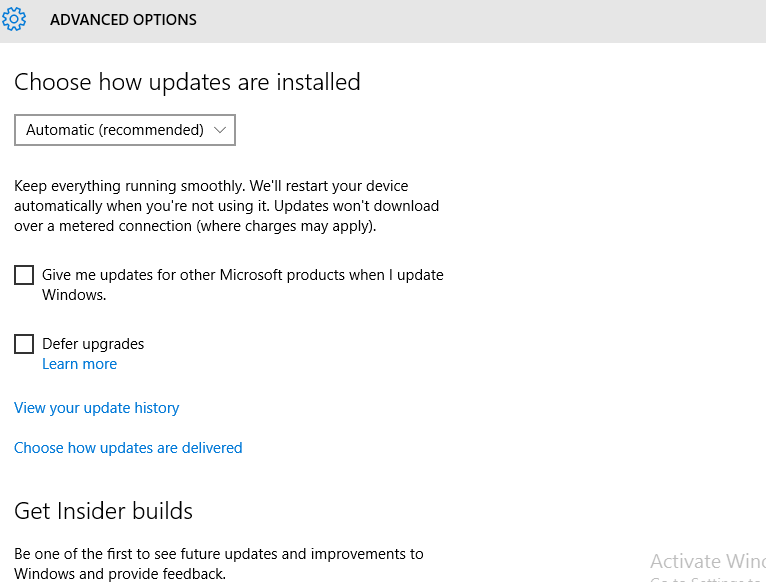Click the settings gear icon in header
766x582 pixels.
click(x=14, y=20)
